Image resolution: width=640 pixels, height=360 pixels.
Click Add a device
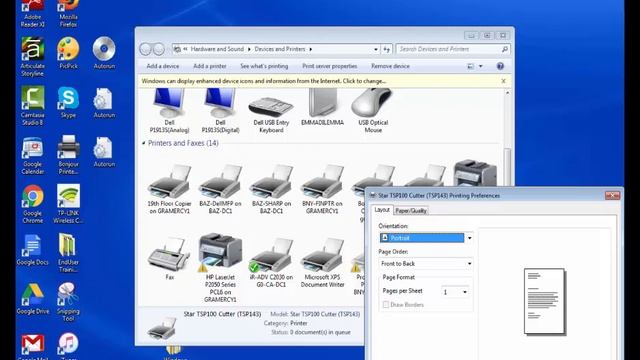162,66
